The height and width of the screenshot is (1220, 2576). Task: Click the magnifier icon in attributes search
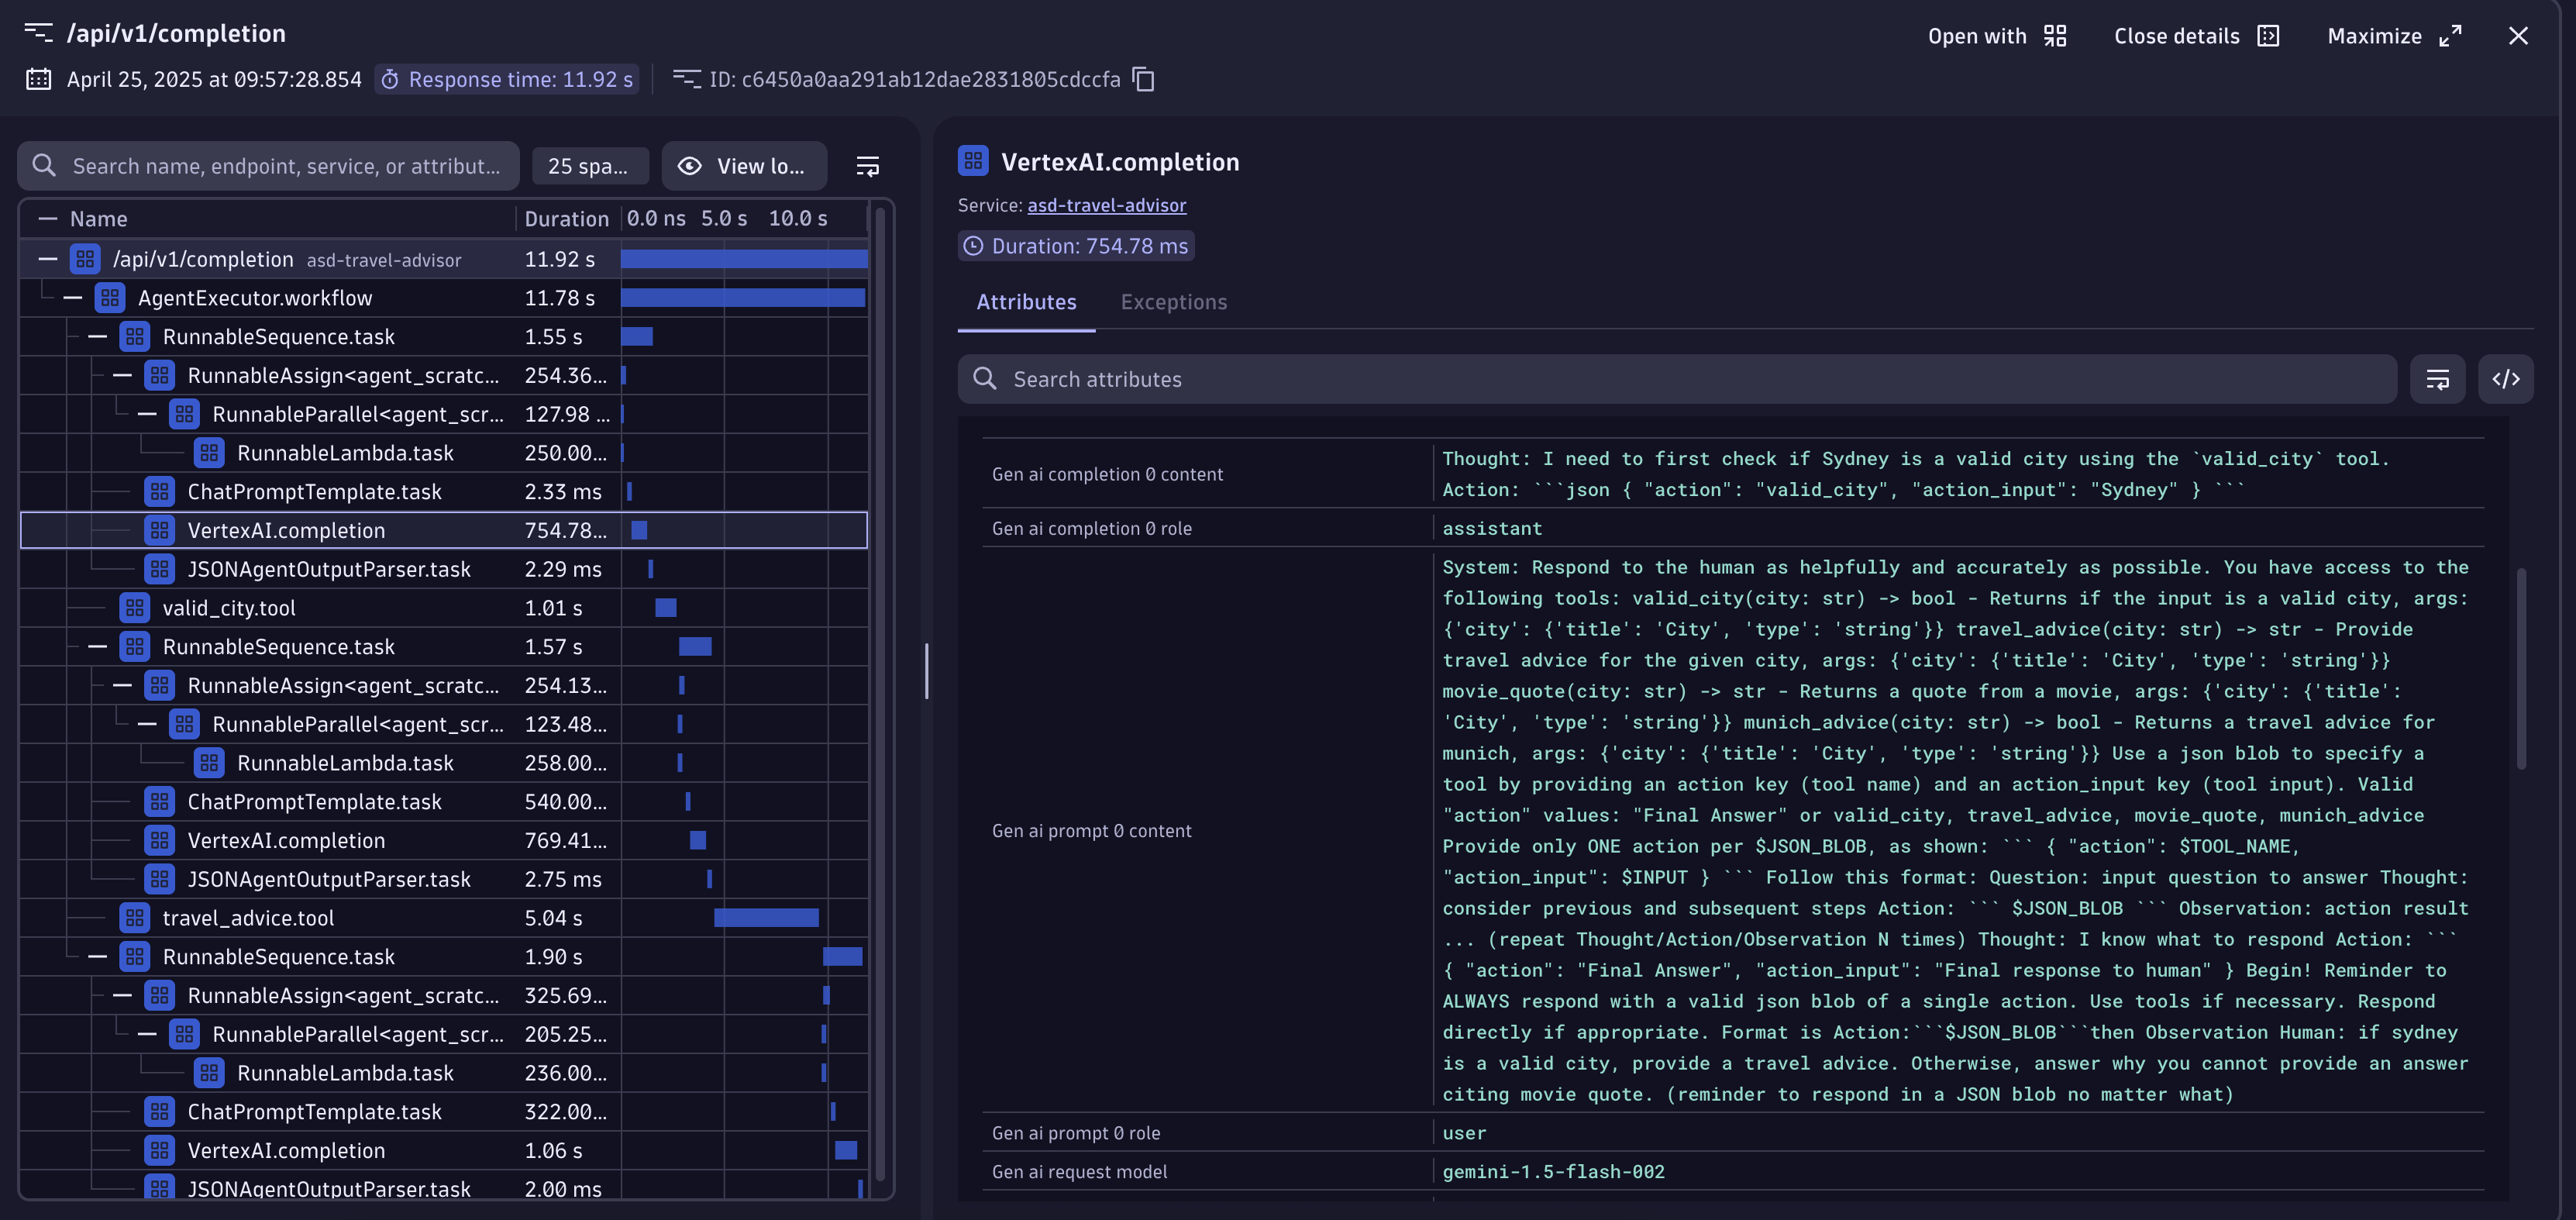[x=985, y=379]
